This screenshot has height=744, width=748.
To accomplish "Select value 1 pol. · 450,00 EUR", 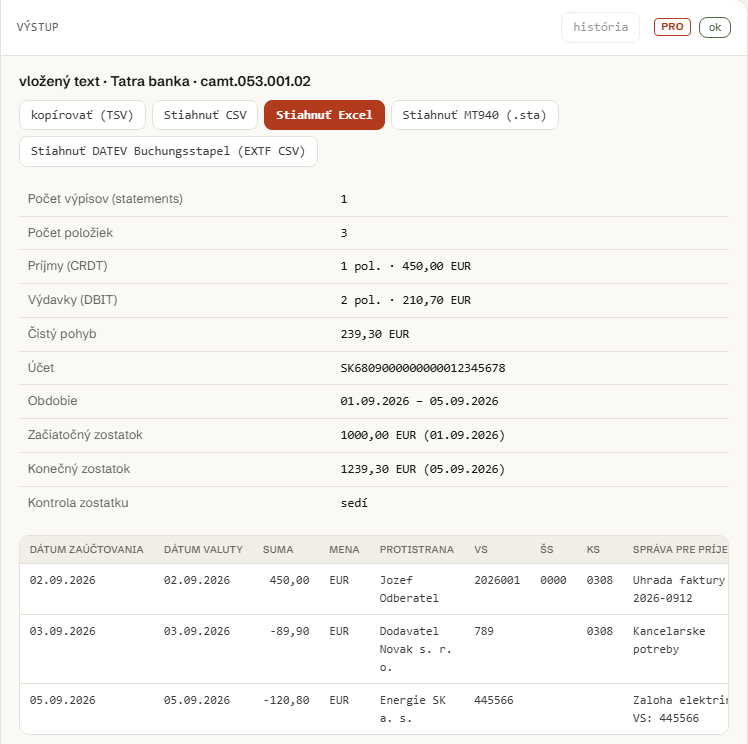I will [x=405, y=266].
